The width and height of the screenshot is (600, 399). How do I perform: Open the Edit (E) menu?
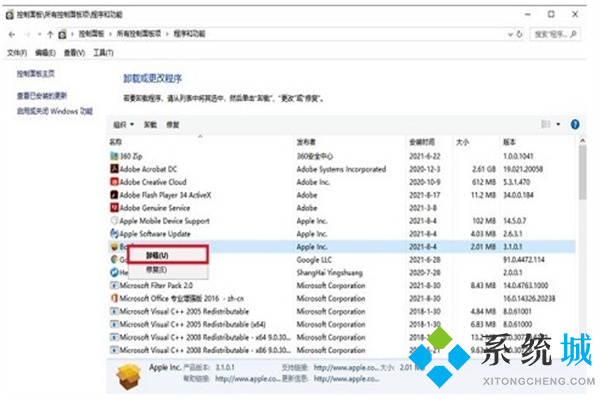[46, 53]
